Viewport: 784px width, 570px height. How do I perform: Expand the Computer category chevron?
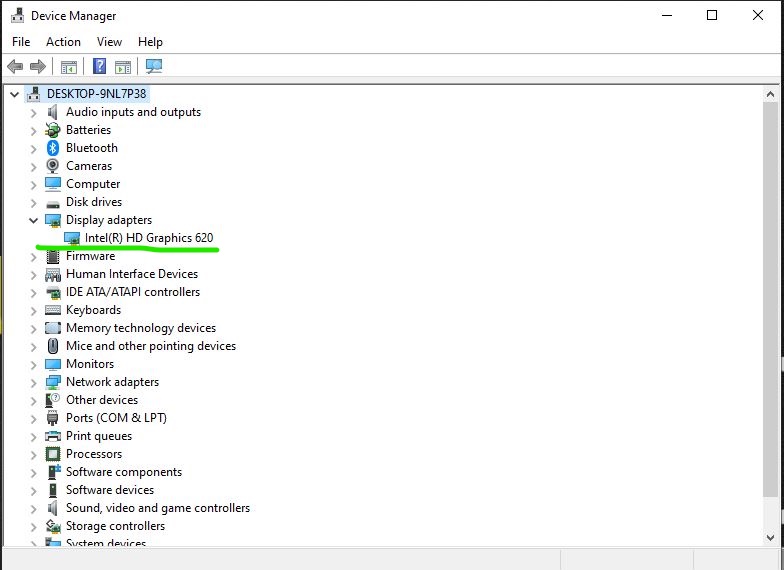34,185
